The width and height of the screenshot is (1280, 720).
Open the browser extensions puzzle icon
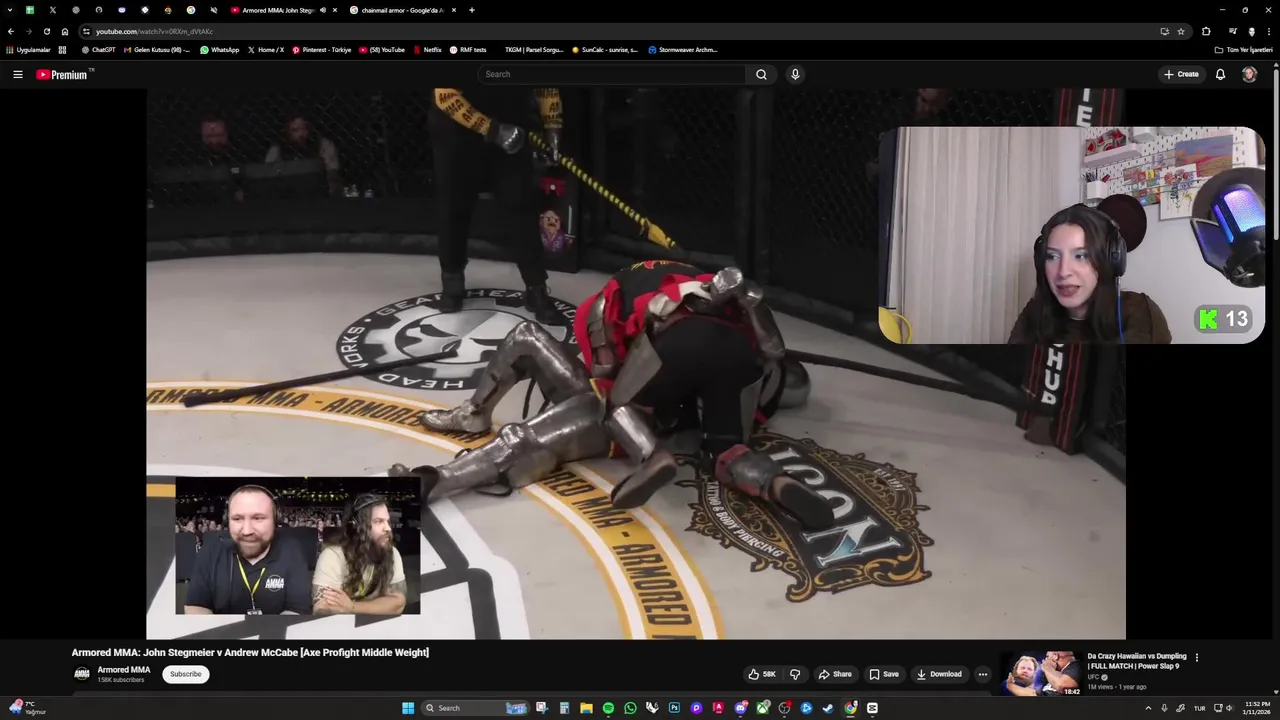pos(1206,31)
